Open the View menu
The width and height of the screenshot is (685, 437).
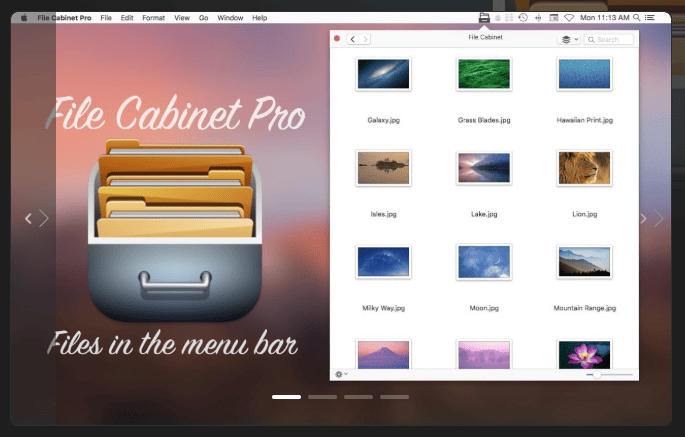[182, 18]
